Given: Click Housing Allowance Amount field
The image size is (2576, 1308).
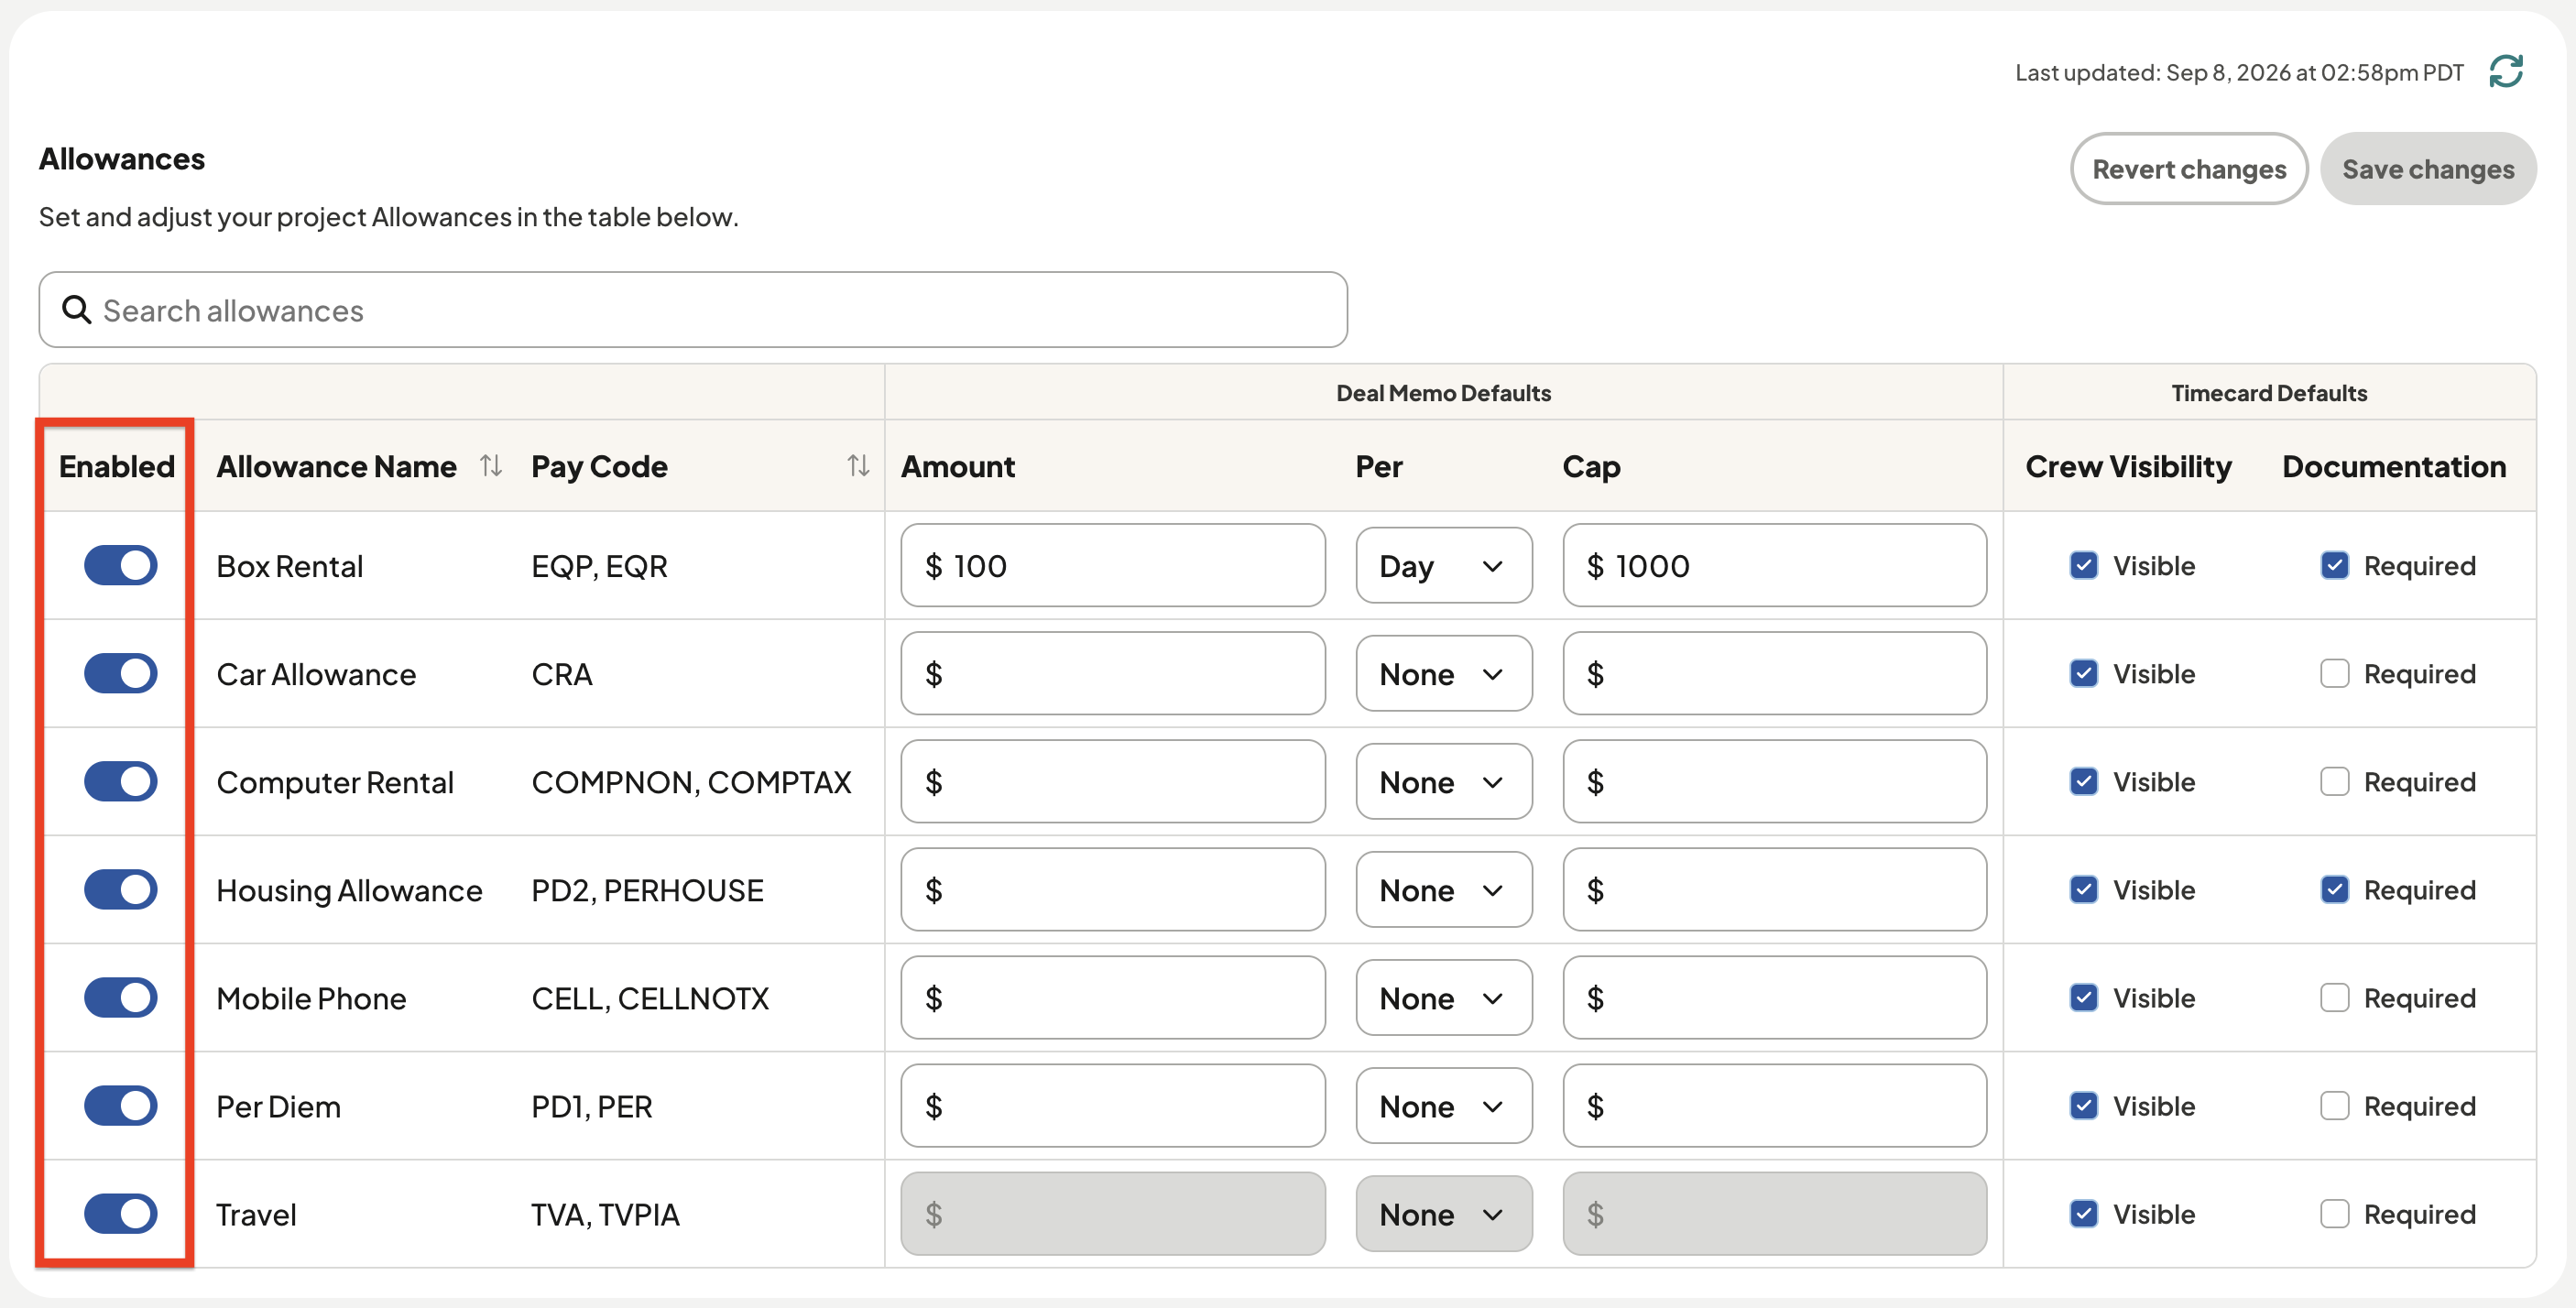Looking at the screenshot, I should coord(1113,889).
